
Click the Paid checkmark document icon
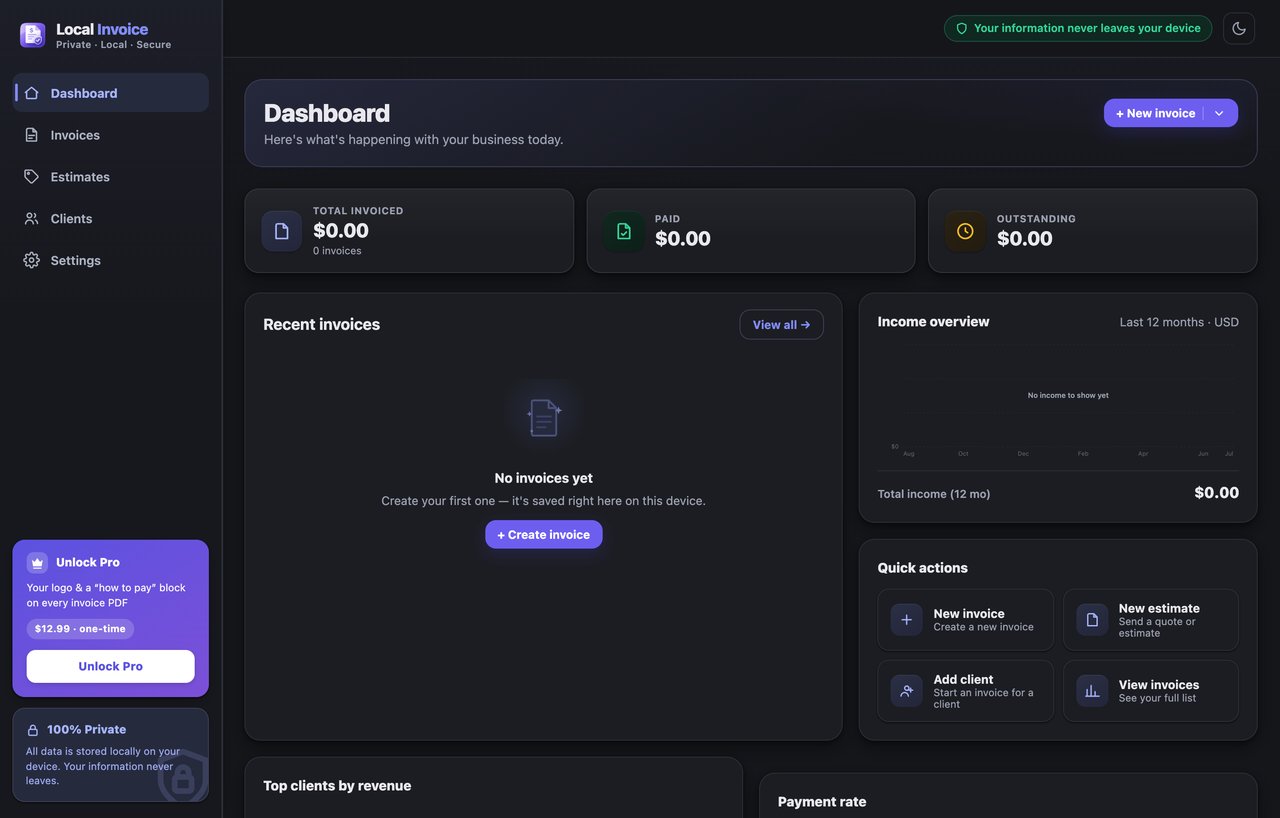624,231
